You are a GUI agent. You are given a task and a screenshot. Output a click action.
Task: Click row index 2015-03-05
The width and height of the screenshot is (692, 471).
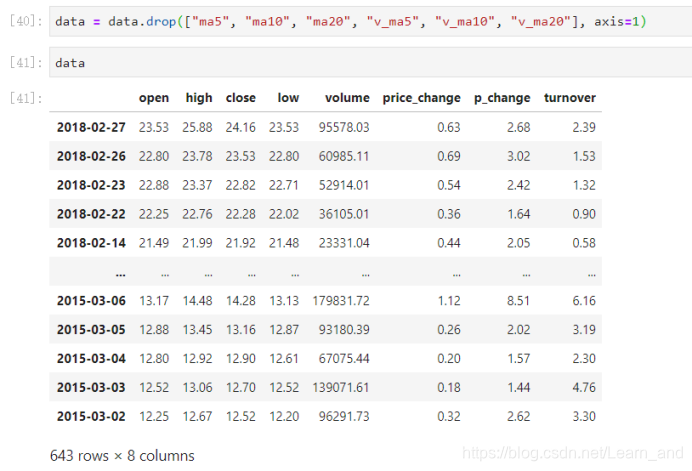point(91,330)
